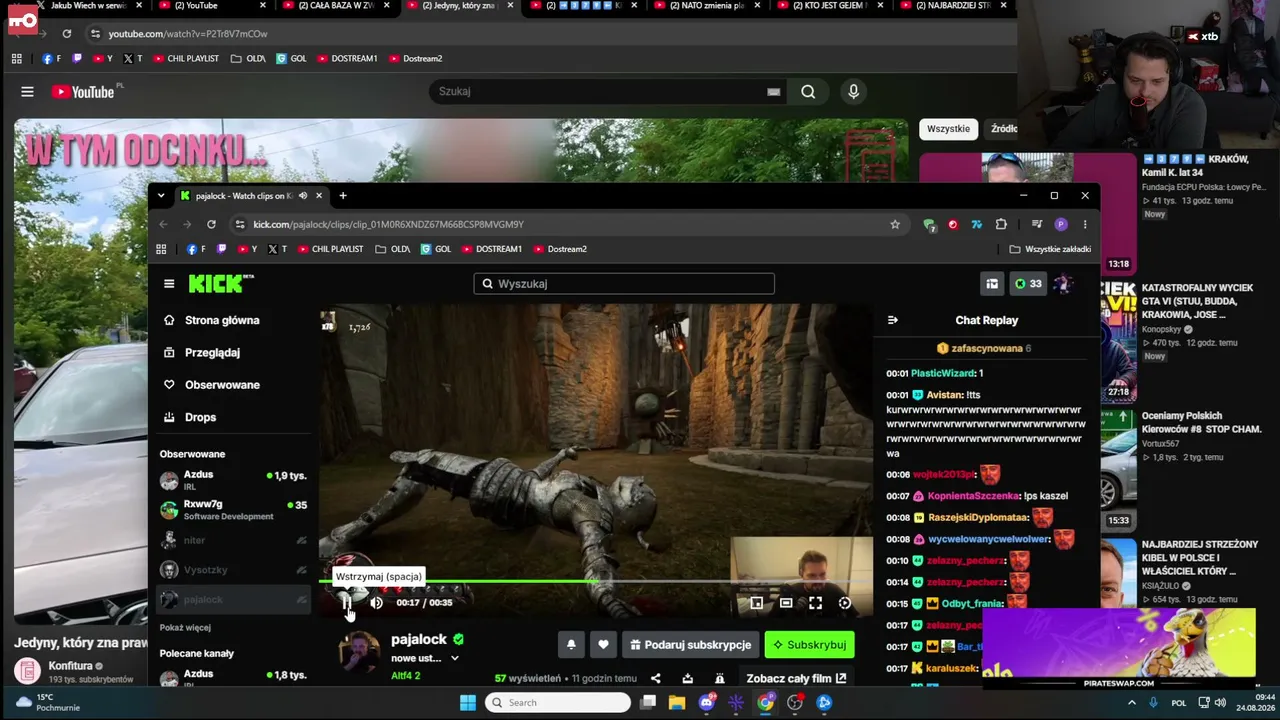Viewport: 1280px width, 720px height.
Task: Click the YouTube Szukaj search box
Action: click(x=609, y=92)
